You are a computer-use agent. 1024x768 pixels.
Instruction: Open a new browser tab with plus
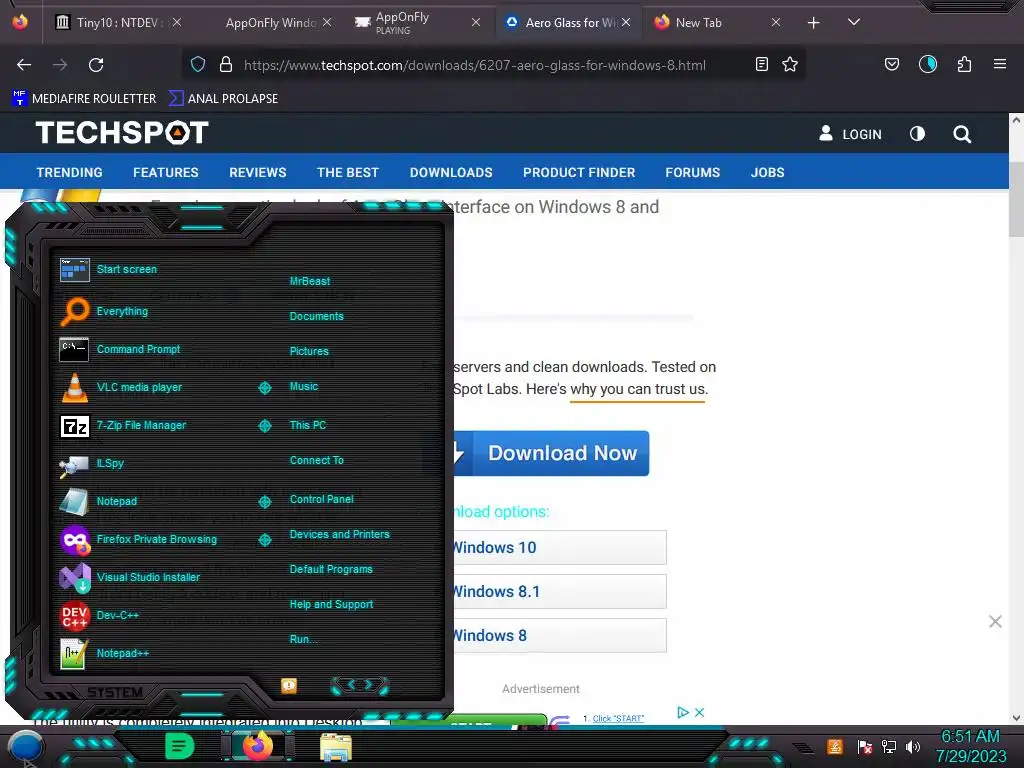point(813,23)
